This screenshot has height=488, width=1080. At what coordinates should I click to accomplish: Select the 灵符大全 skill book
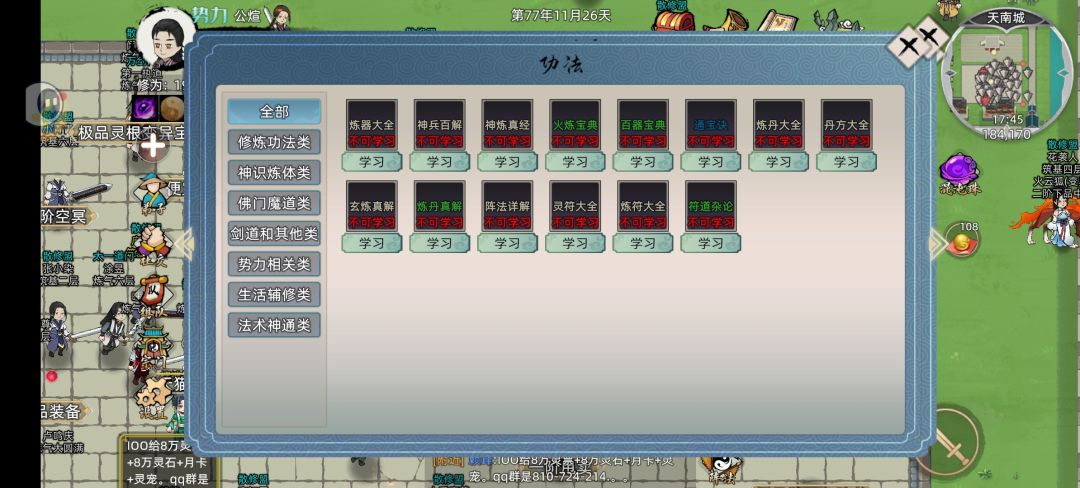(x=575, y=206)
